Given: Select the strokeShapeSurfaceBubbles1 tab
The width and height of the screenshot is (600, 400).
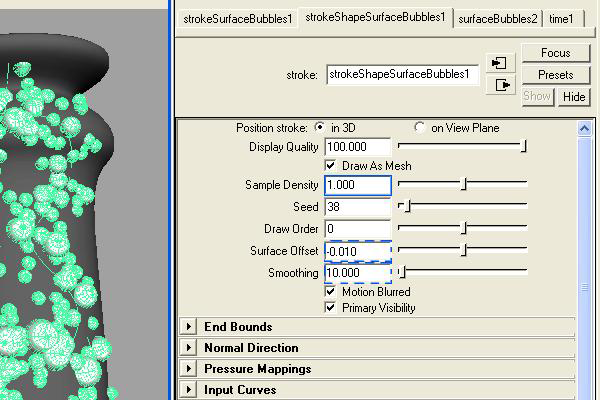Looking at the screenshot, I should pos(375,17).
